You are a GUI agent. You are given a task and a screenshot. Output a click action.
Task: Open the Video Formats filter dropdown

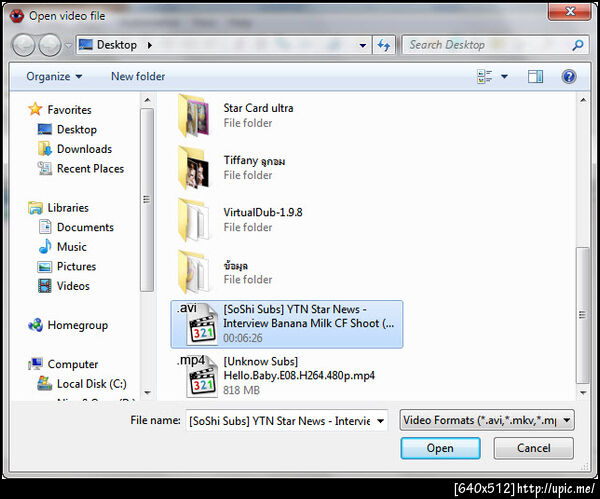click(487, 420)
